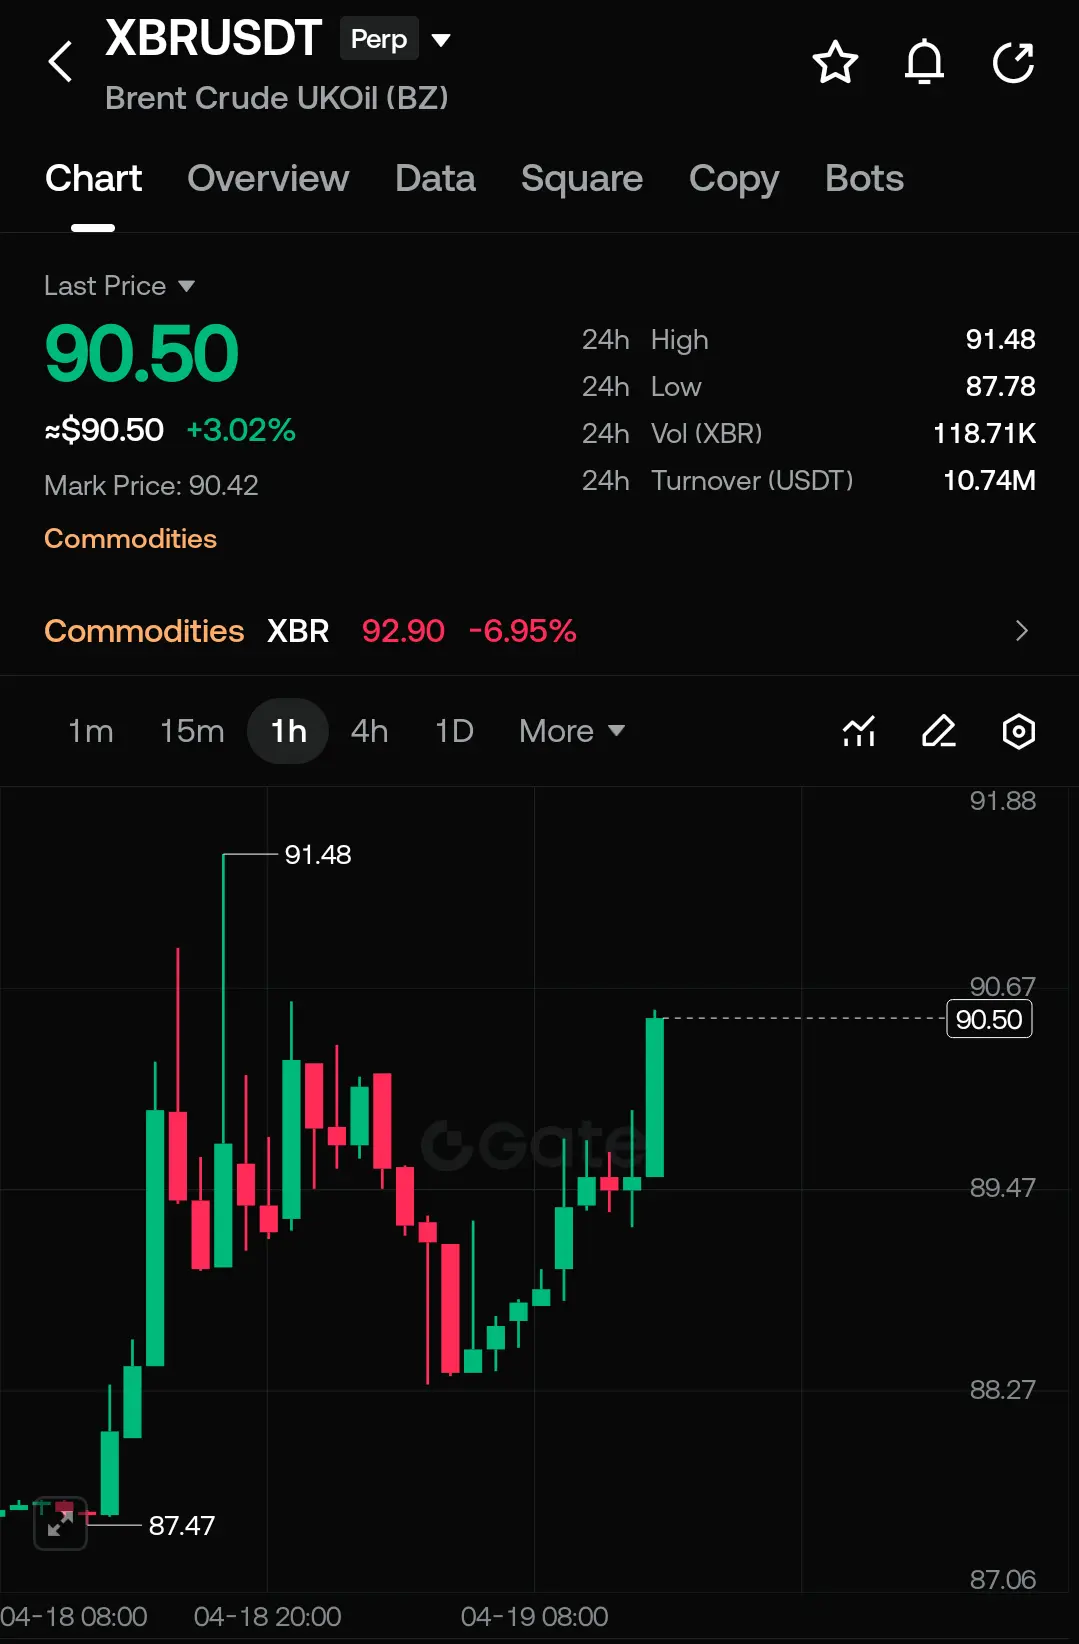
Task: Expand the Commodities XBR row chevron
Action: coord(1021,631)
